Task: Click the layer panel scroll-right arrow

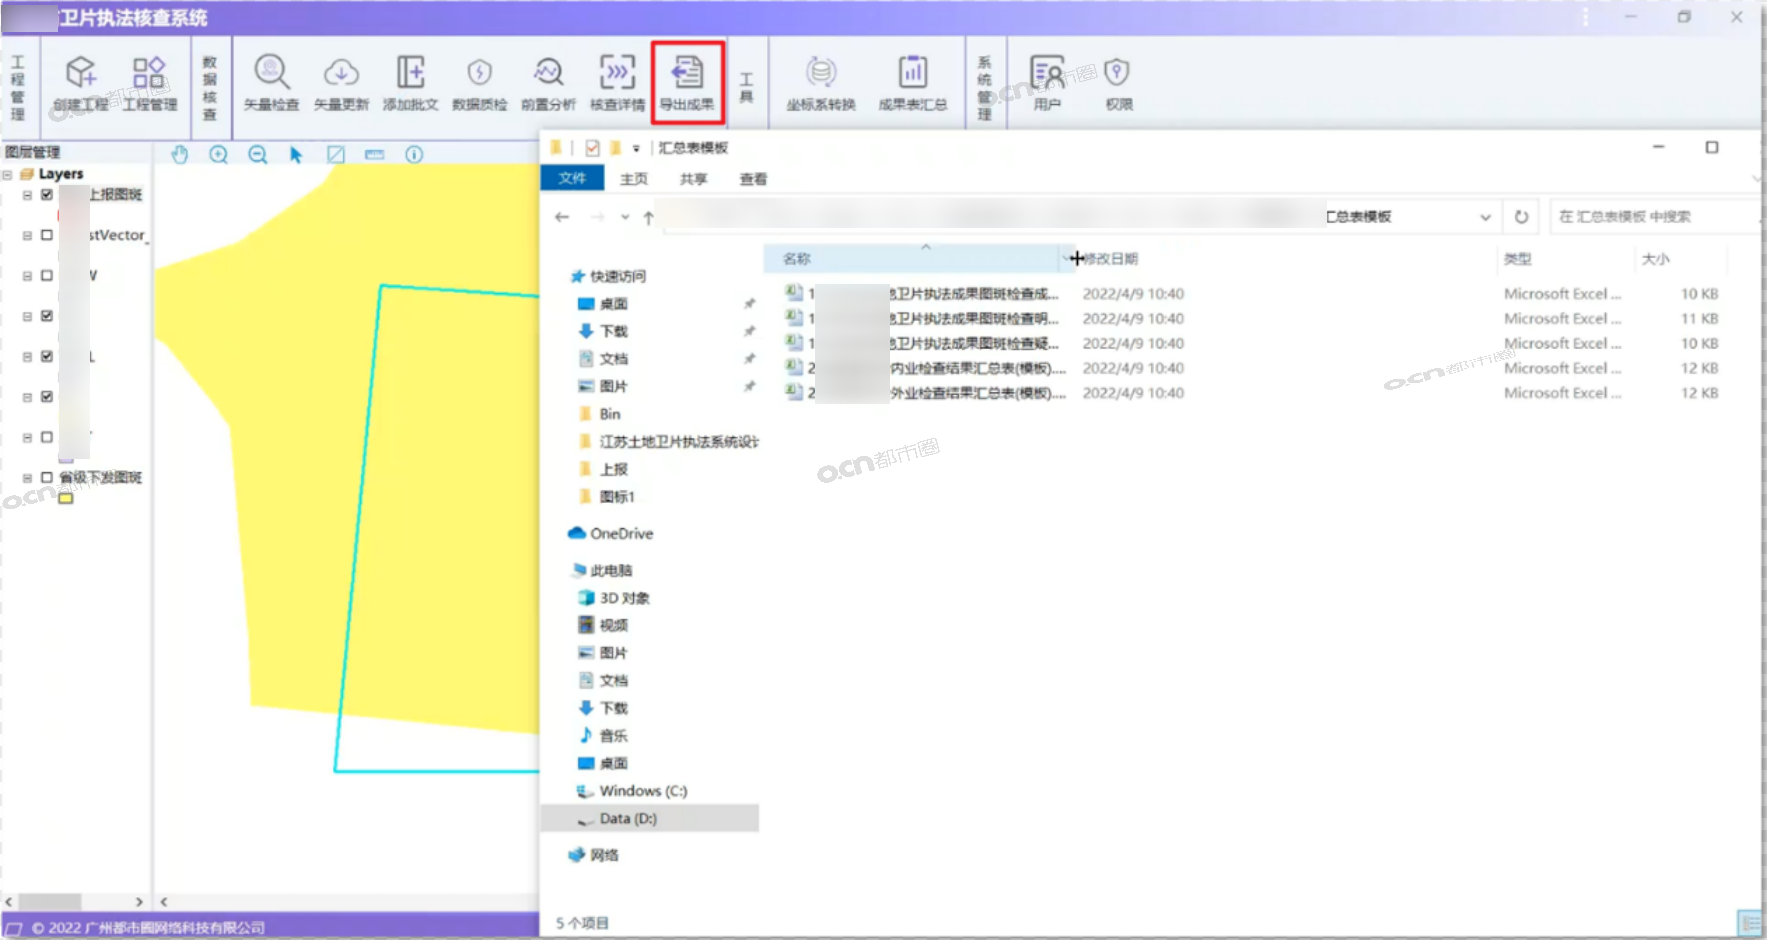Action: coord(139,902)
